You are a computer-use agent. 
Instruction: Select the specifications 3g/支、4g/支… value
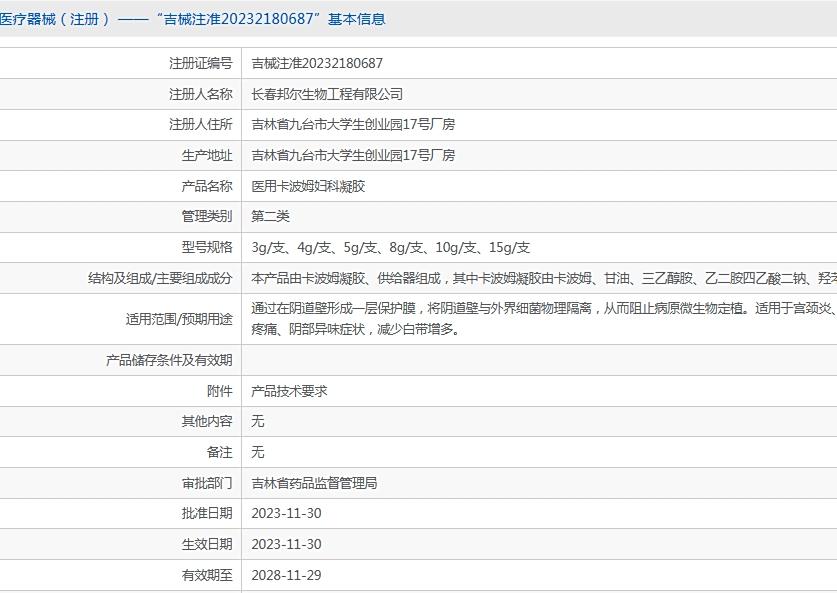391,248
